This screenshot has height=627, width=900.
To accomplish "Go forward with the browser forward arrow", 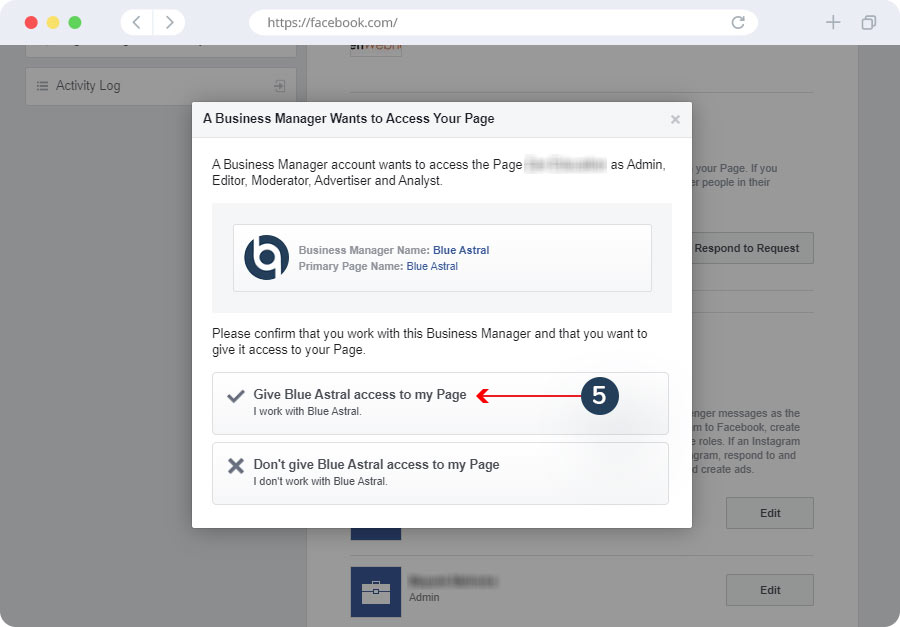I will [x=169, y=22].
